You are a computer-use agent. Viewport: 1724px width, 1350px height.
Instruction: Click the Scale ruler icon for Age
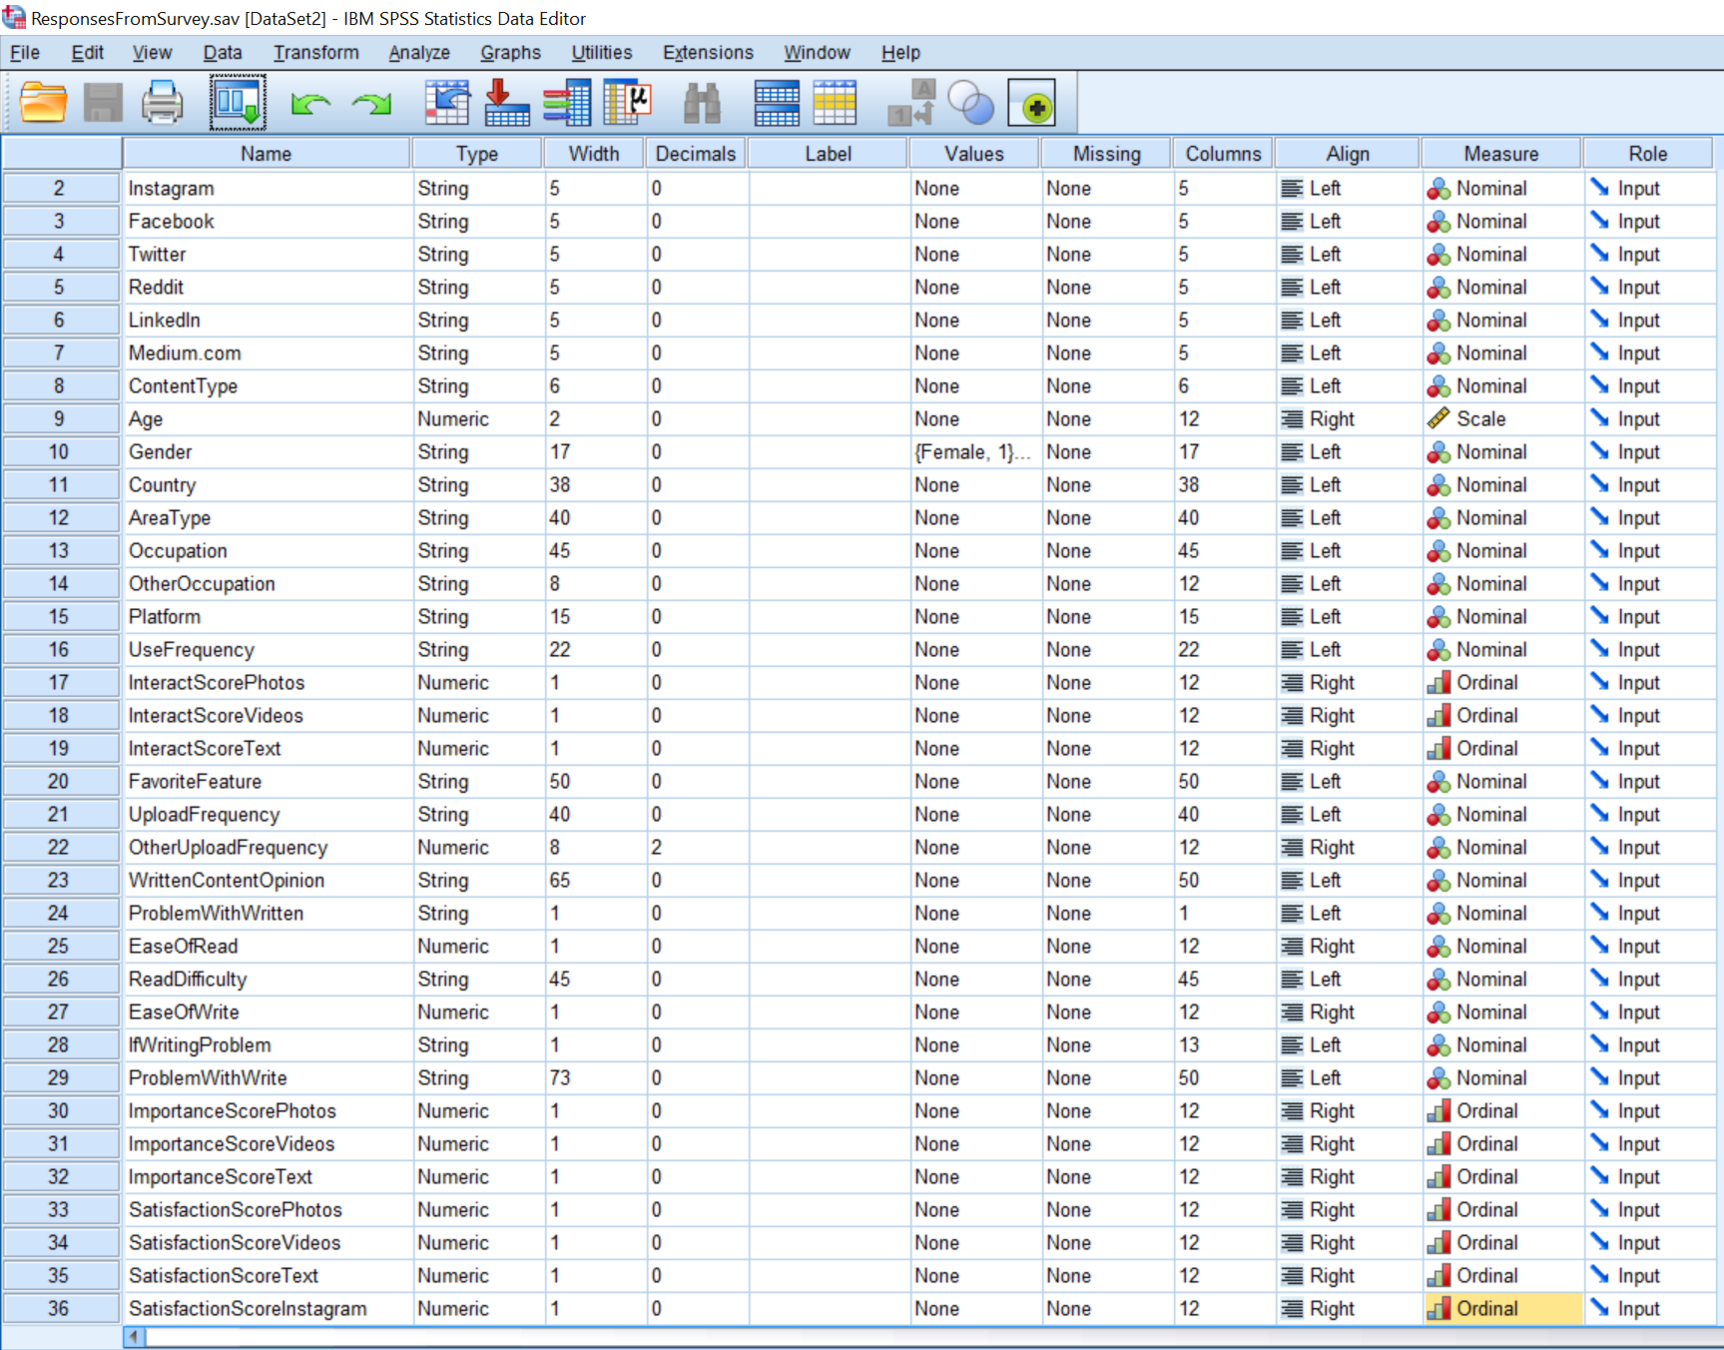tap(1438, 419)
